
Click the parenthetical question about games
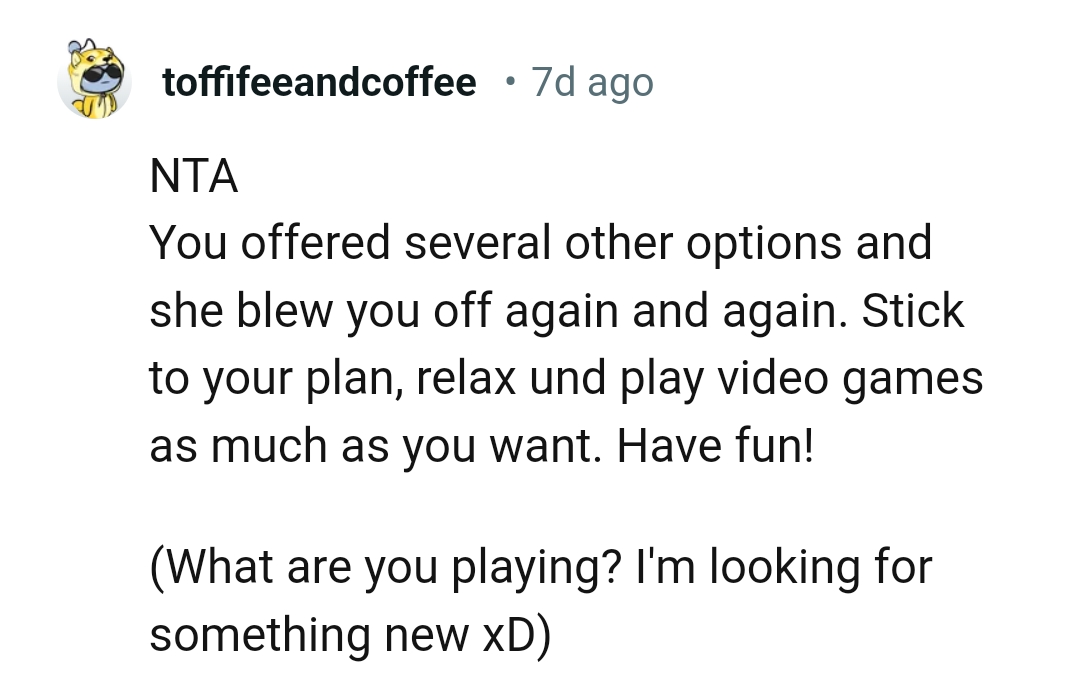tap(540, 565)
